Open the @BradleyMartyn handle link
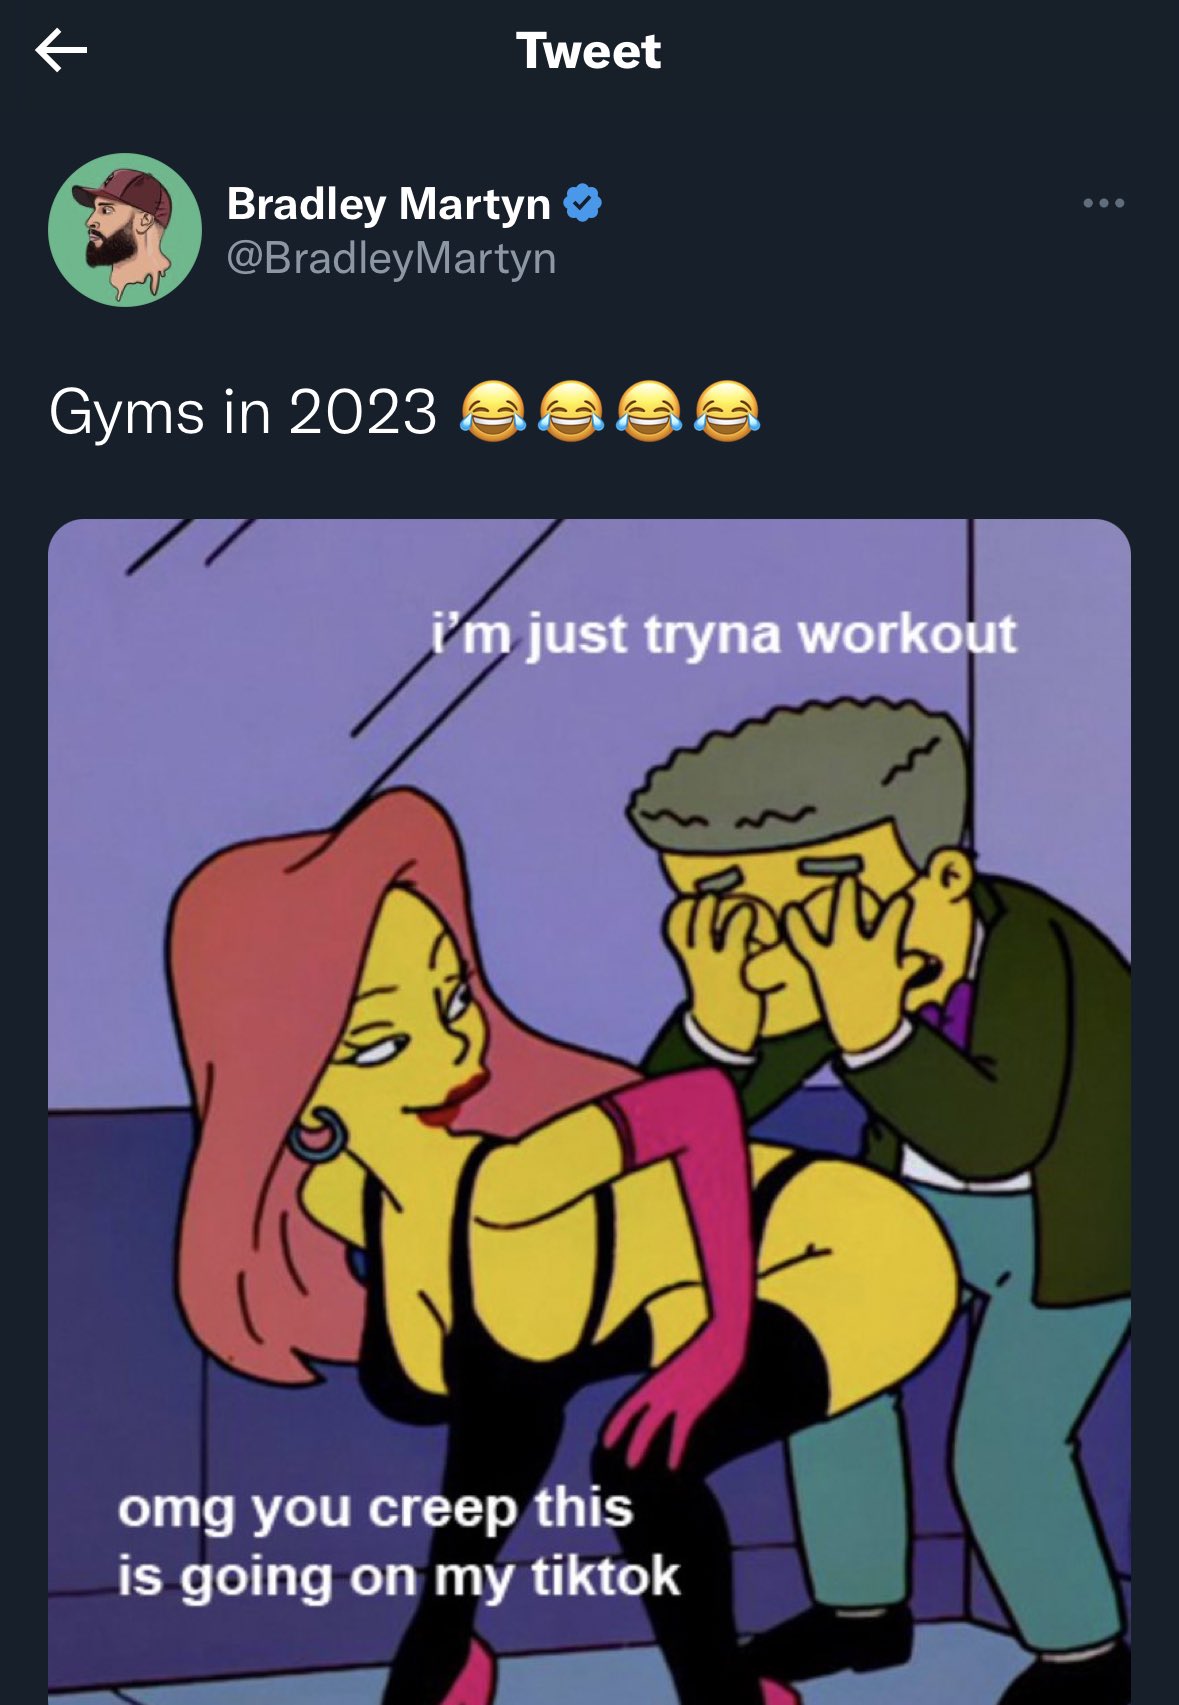The width and height of the screenshot is (1179, 1705). [391, 258]
